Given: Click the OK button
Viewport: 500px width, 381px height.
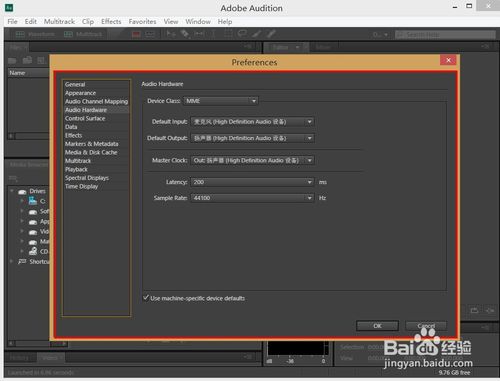Looking at the screenshot, I should point(377,326).
